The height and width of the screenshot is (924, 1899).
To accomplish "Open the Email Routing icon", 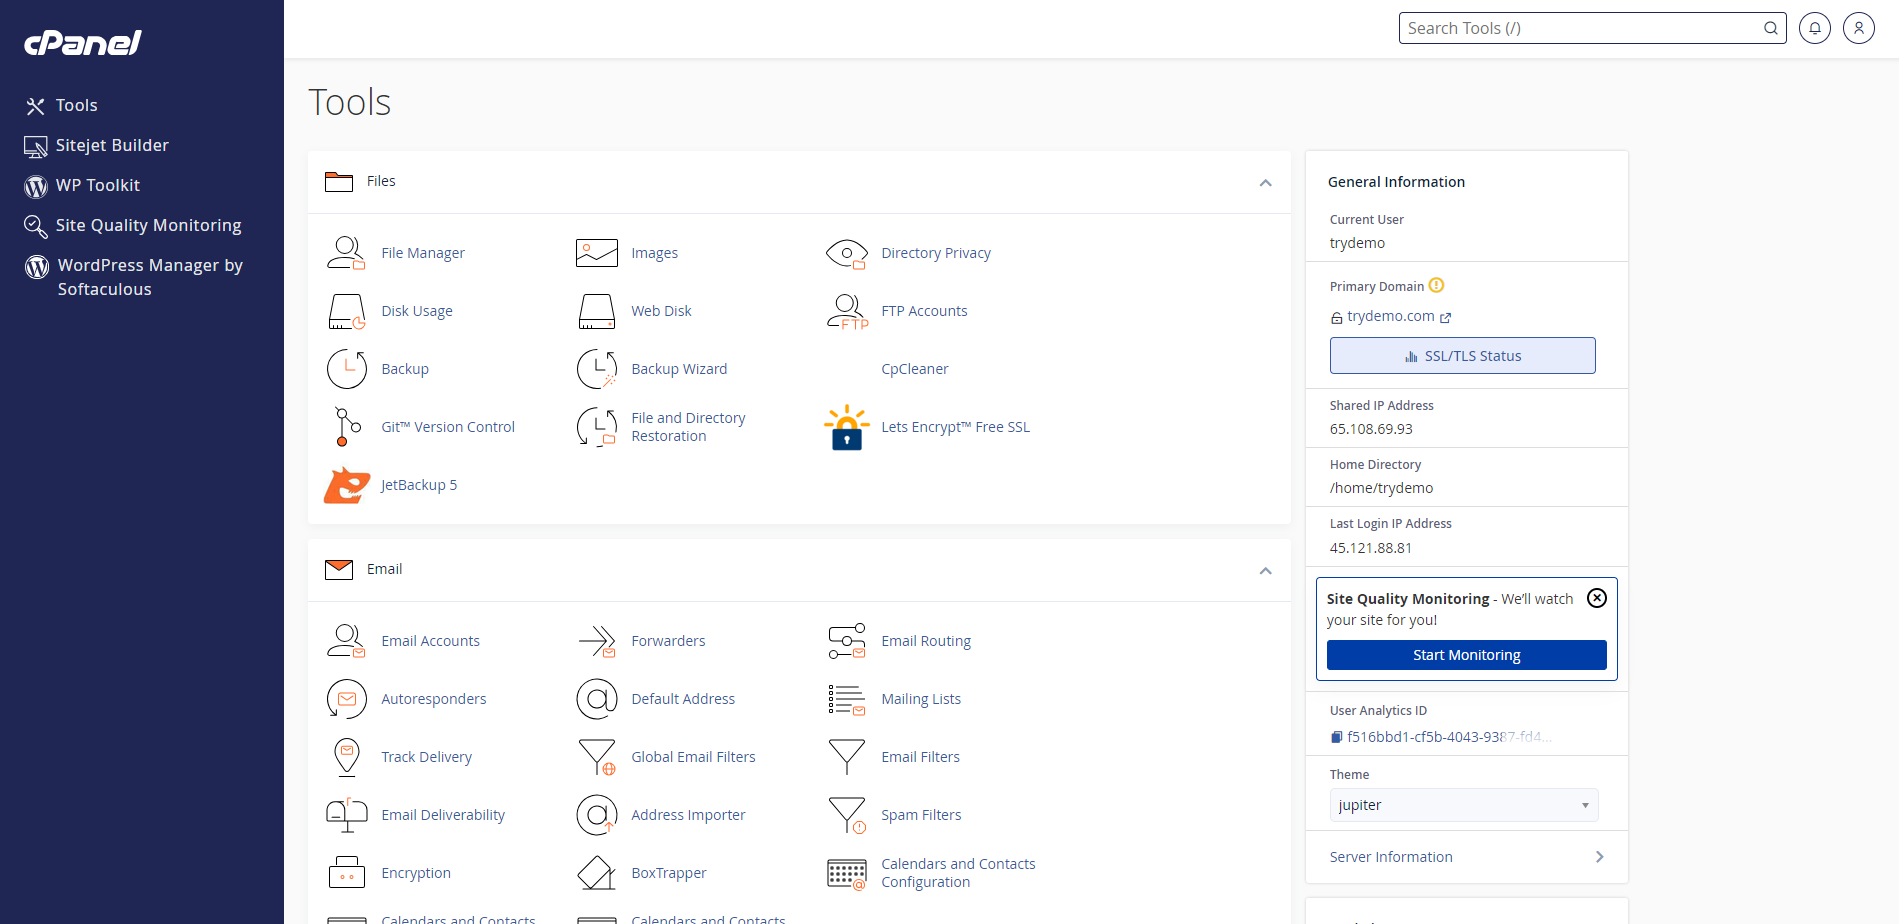I will 846,641.
